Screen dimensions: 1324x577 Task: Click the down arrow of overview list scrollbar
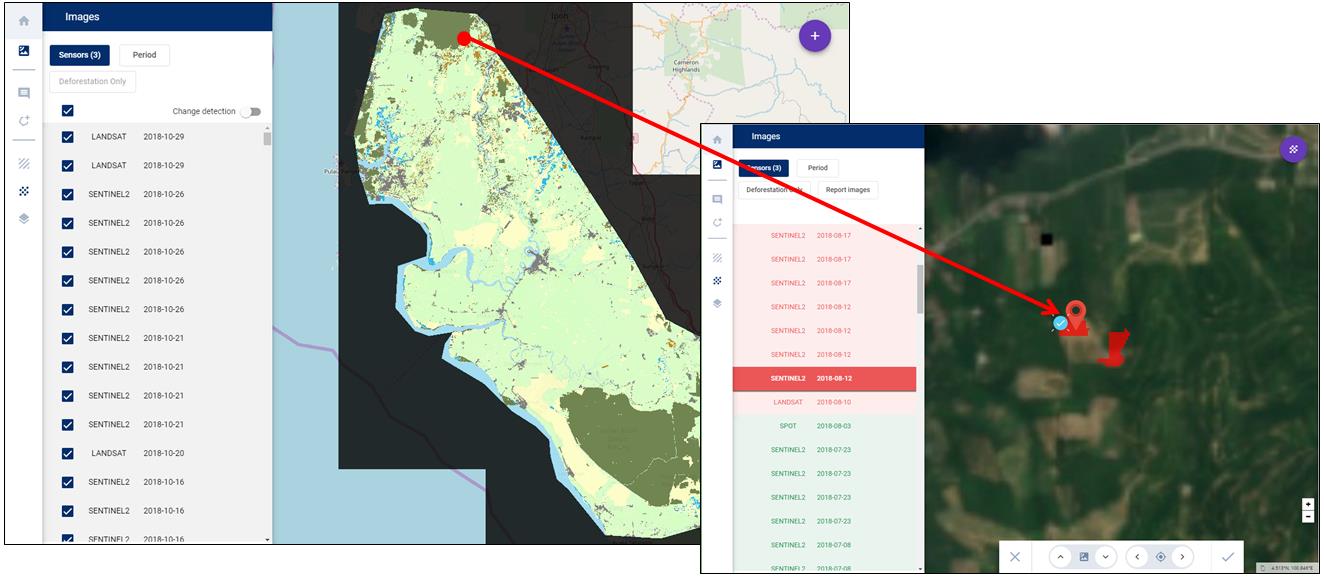coord(267,539)
